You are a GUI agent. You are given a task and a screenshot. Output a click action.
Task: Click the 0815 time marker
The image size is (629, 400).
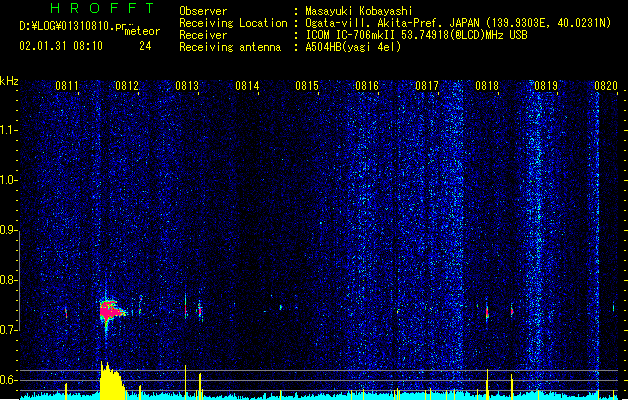click(307, 86)
